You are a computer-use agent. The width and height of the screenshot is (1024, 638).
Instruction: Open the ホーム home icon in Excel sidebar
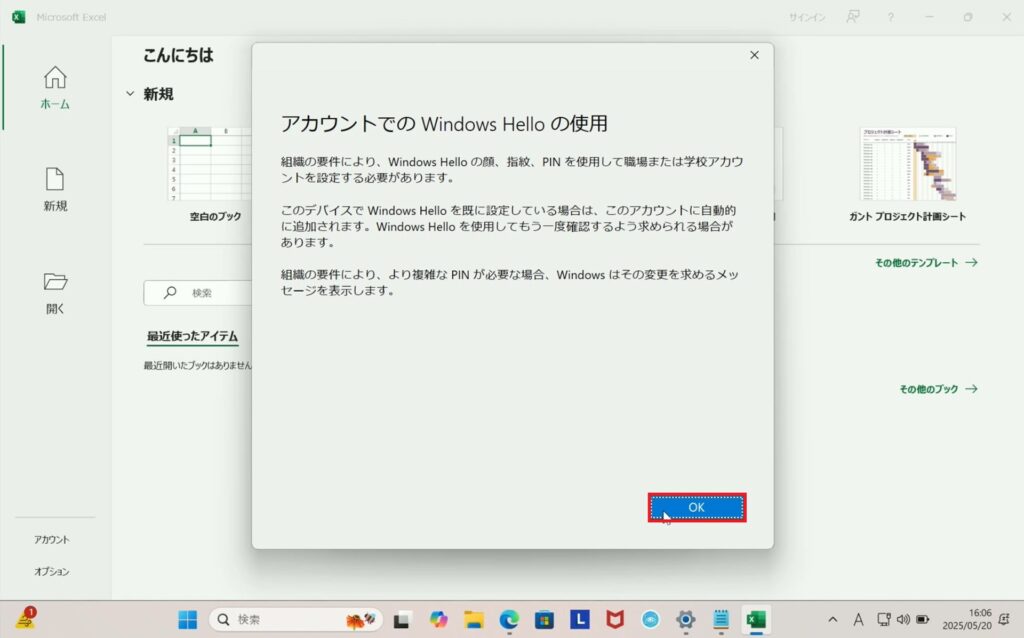click(x=55, y=87)
